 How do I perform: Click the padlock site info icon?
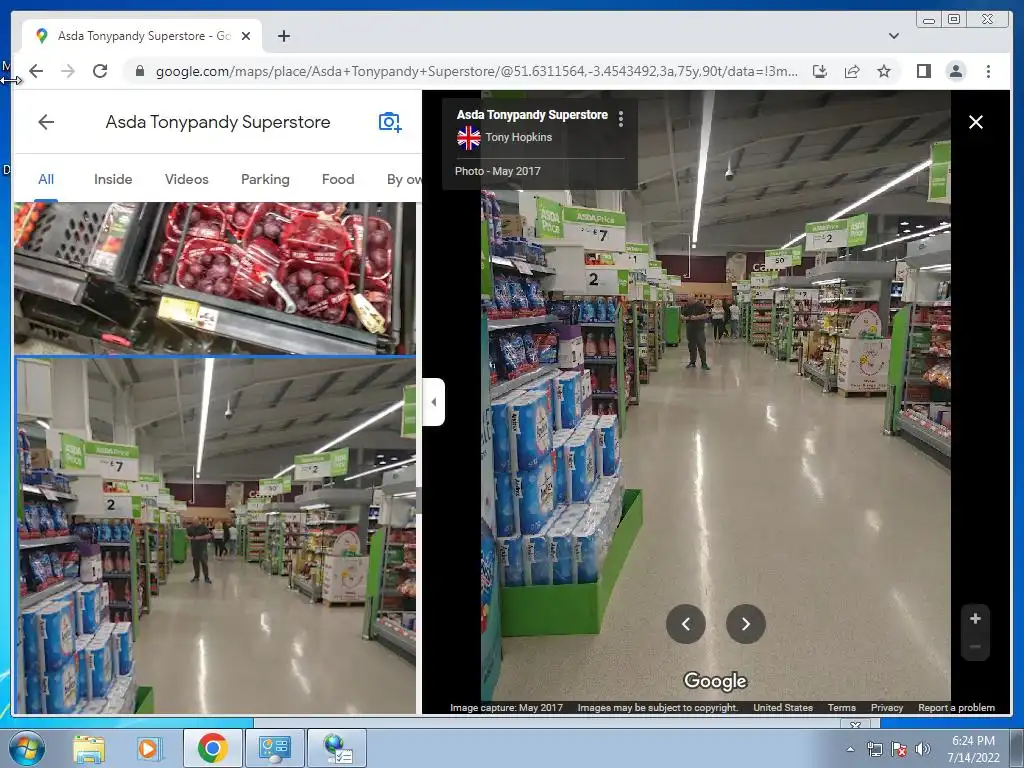(x=139, y=71)
